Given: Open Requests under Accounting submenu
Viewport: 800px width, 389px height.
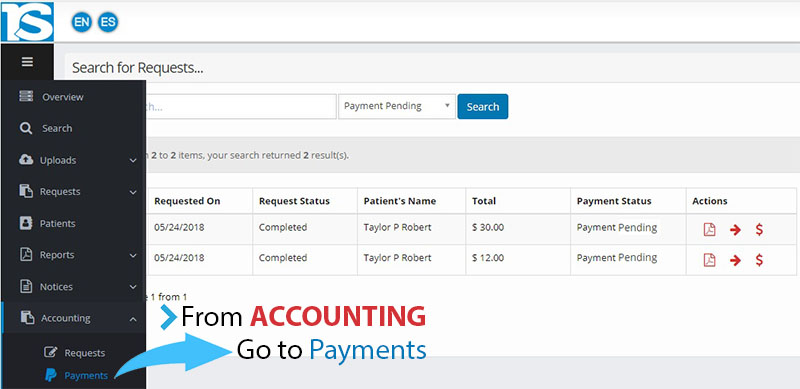Looking at the screenshot, I should click(75, 353).
